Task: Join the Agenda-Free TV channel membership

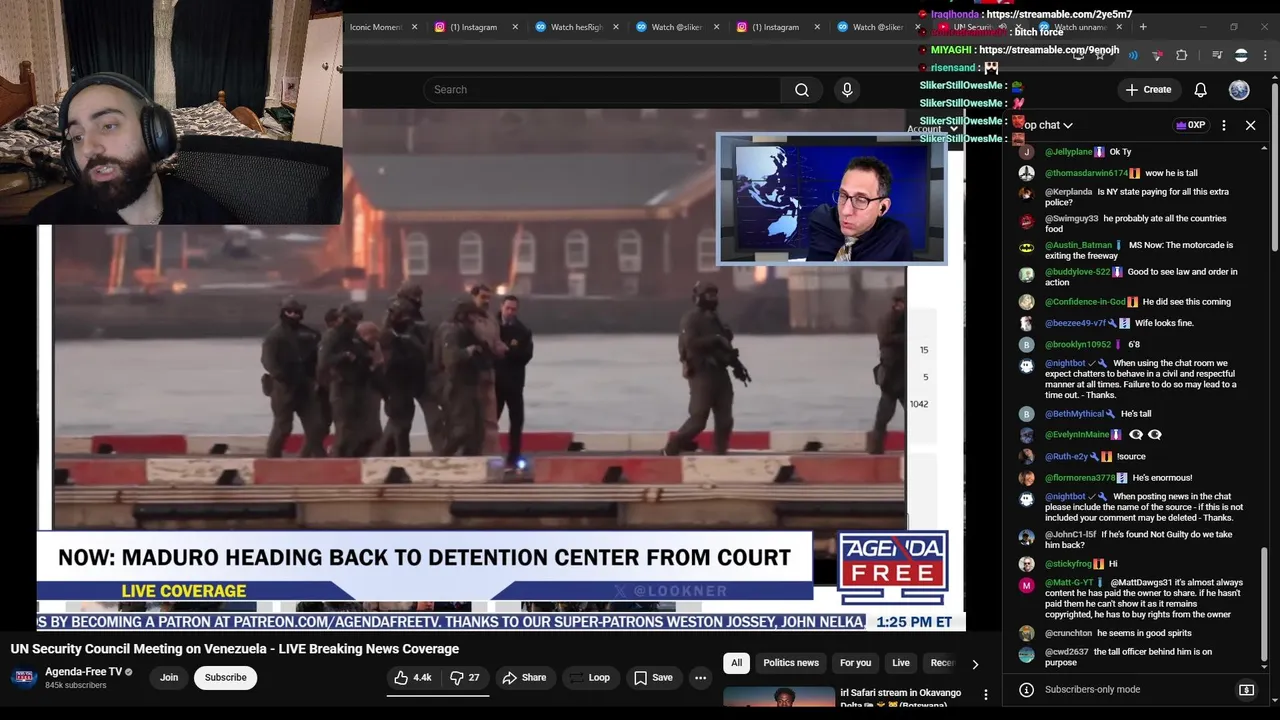Action: click(x=169, y=678)
